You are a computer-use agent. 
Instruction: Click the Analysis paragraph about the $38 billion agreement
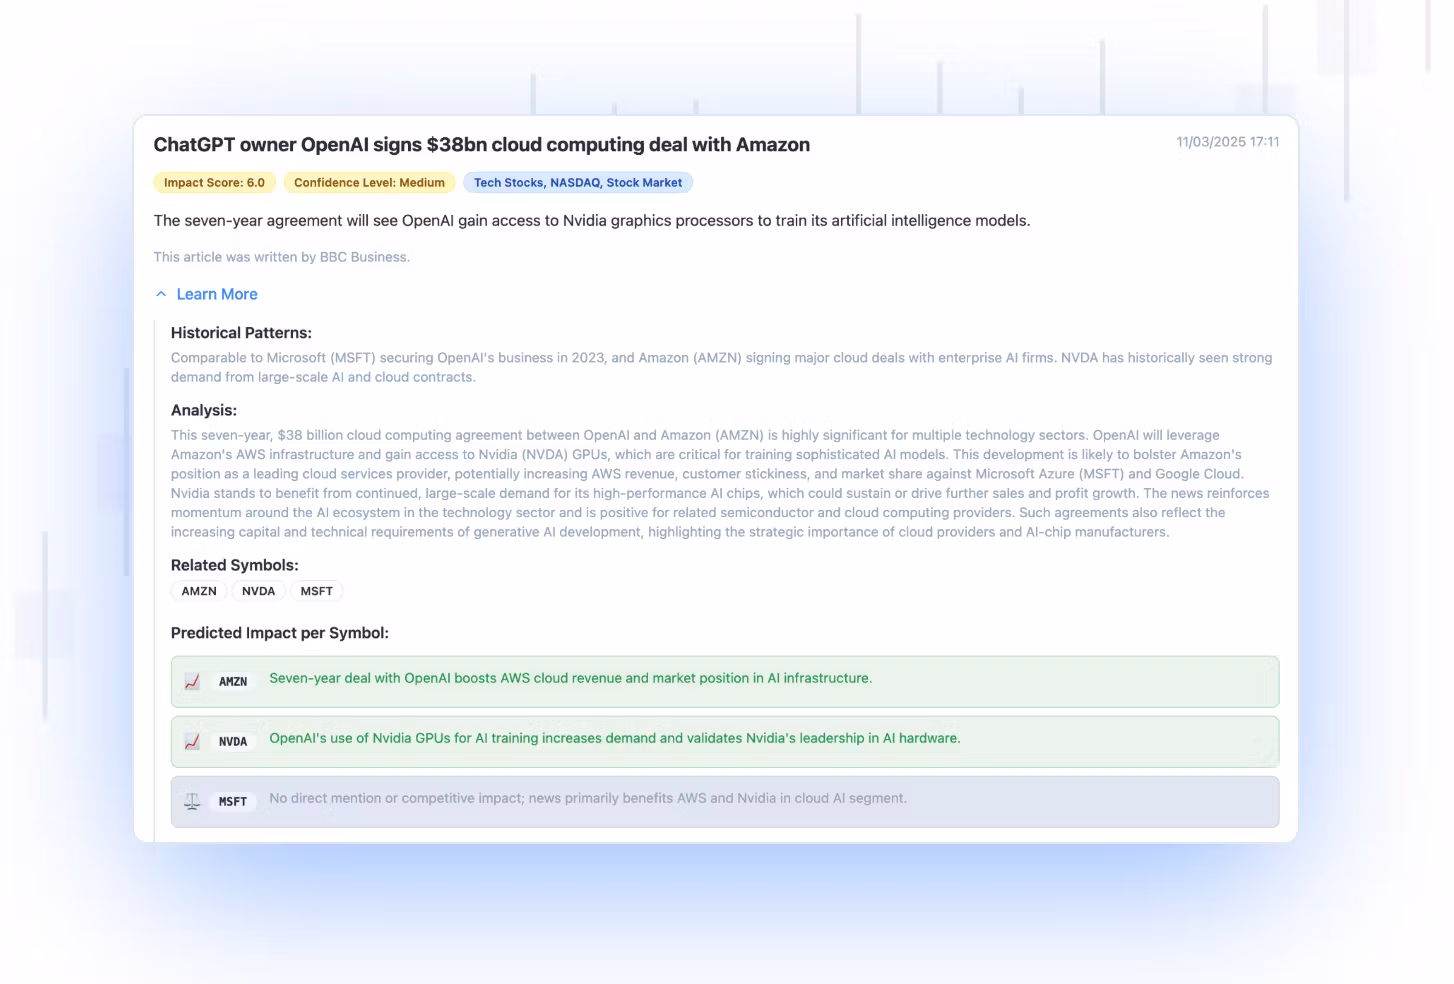(720, 484)
